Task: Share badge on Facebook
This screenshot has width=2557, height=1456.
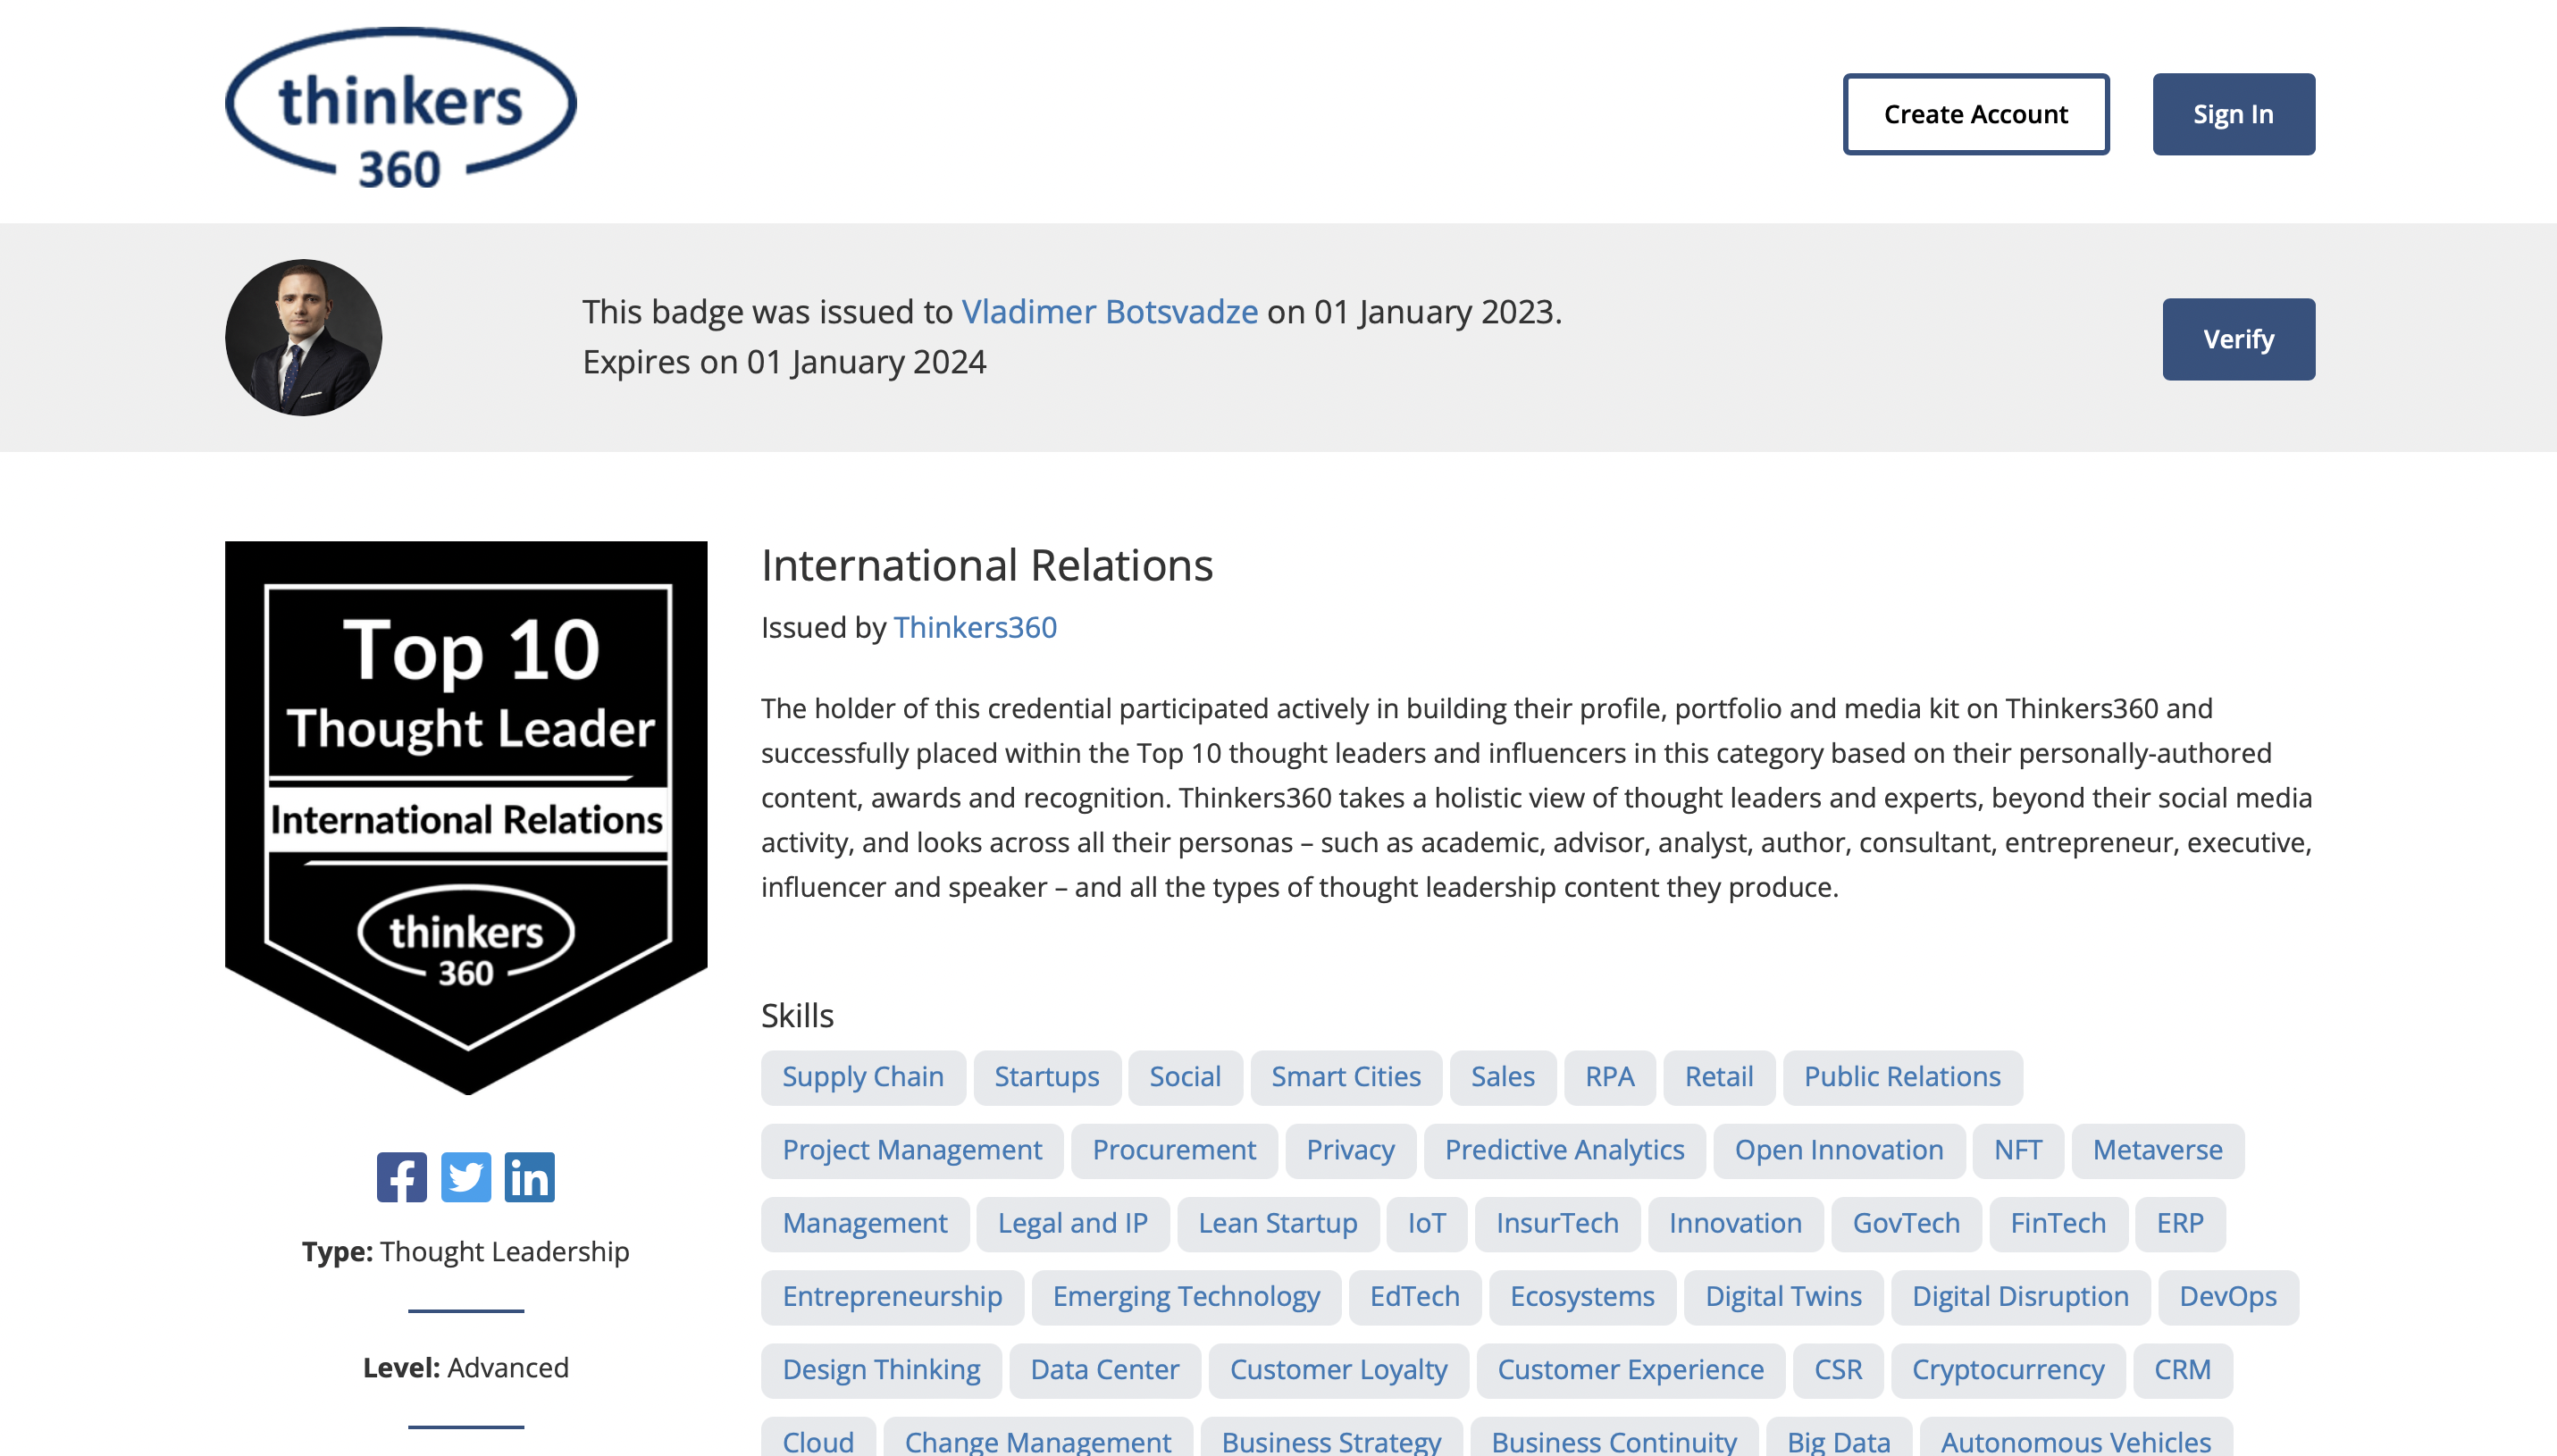Action: coord(402,1177)
